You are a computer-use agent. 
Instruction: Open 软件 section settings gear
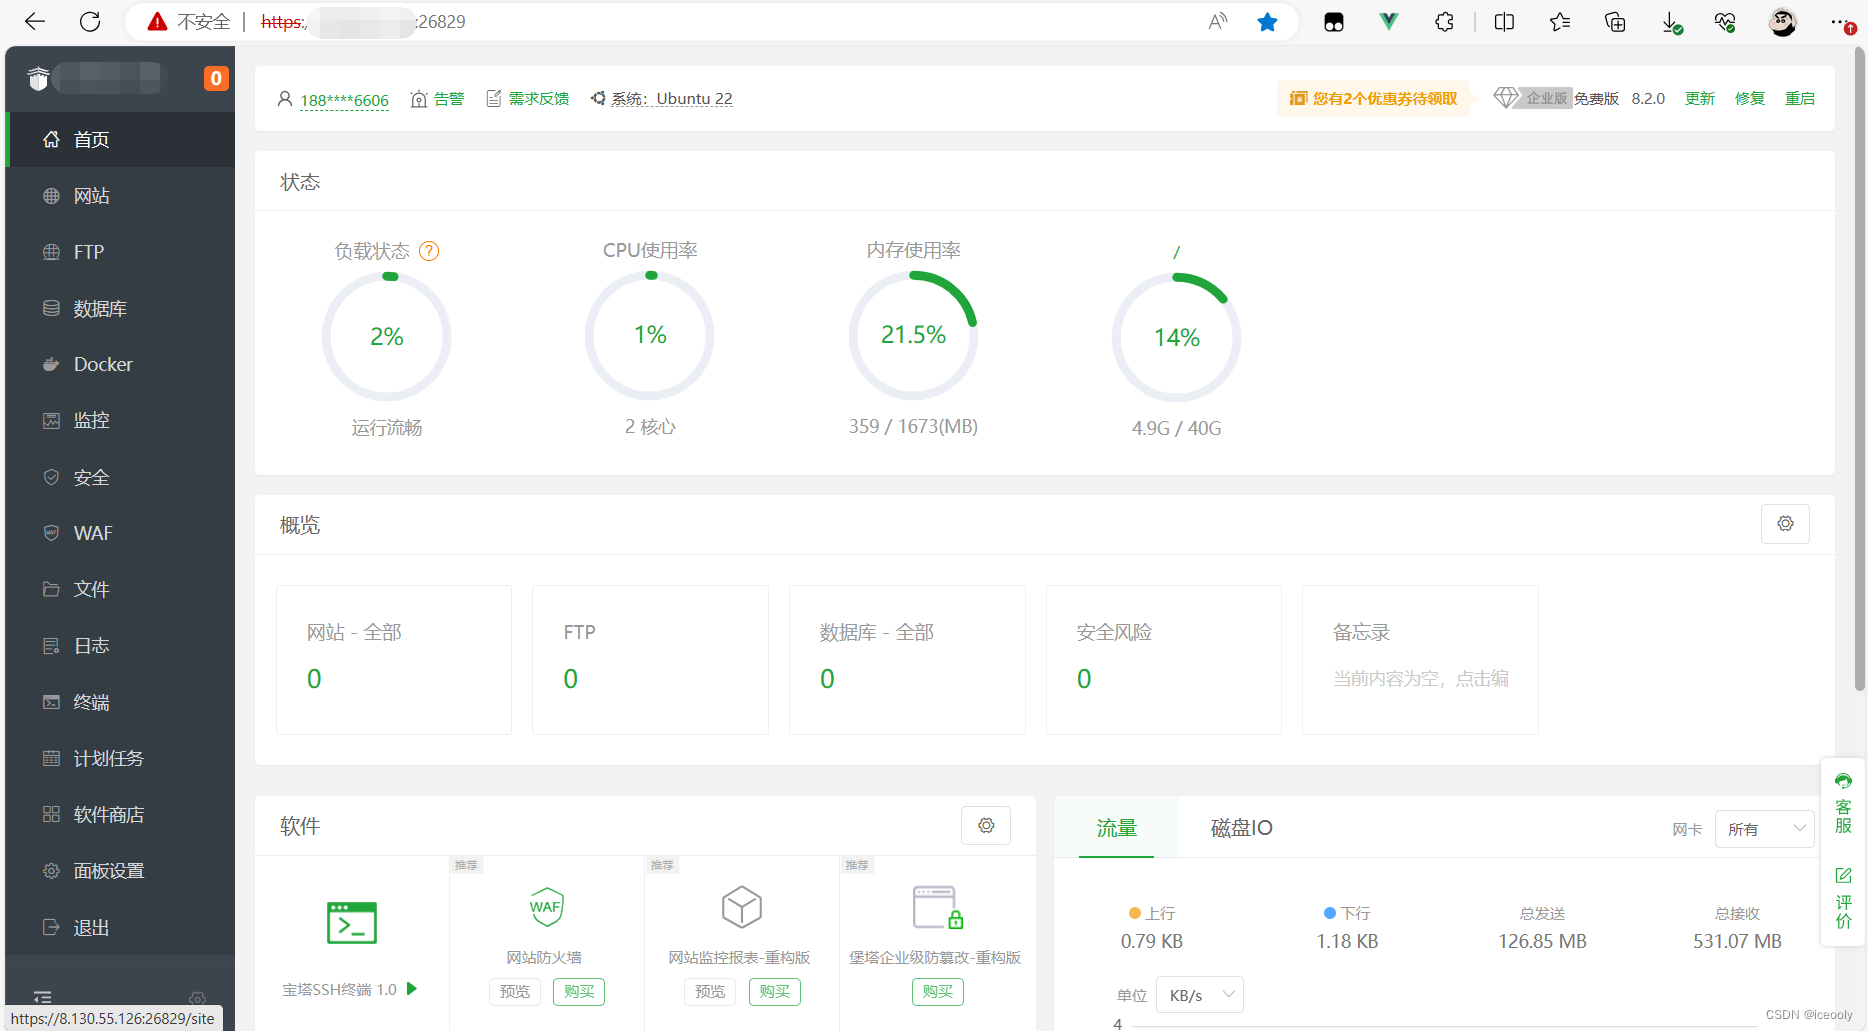coord(986,826)
